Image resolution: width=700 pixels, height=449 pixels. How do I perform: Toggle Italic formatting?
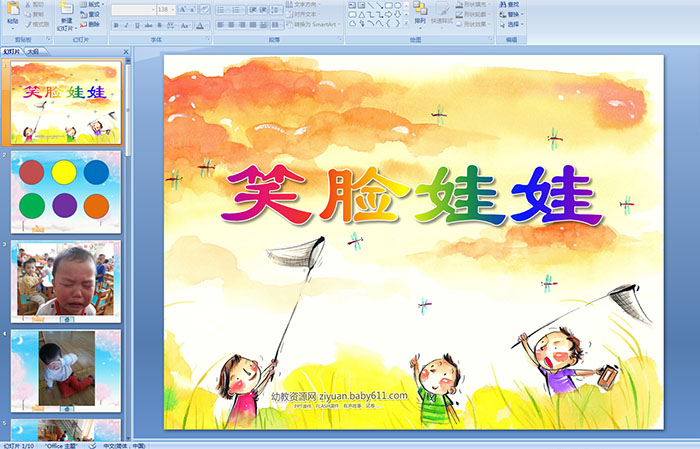pyautogui.click(x=126, y=25)
